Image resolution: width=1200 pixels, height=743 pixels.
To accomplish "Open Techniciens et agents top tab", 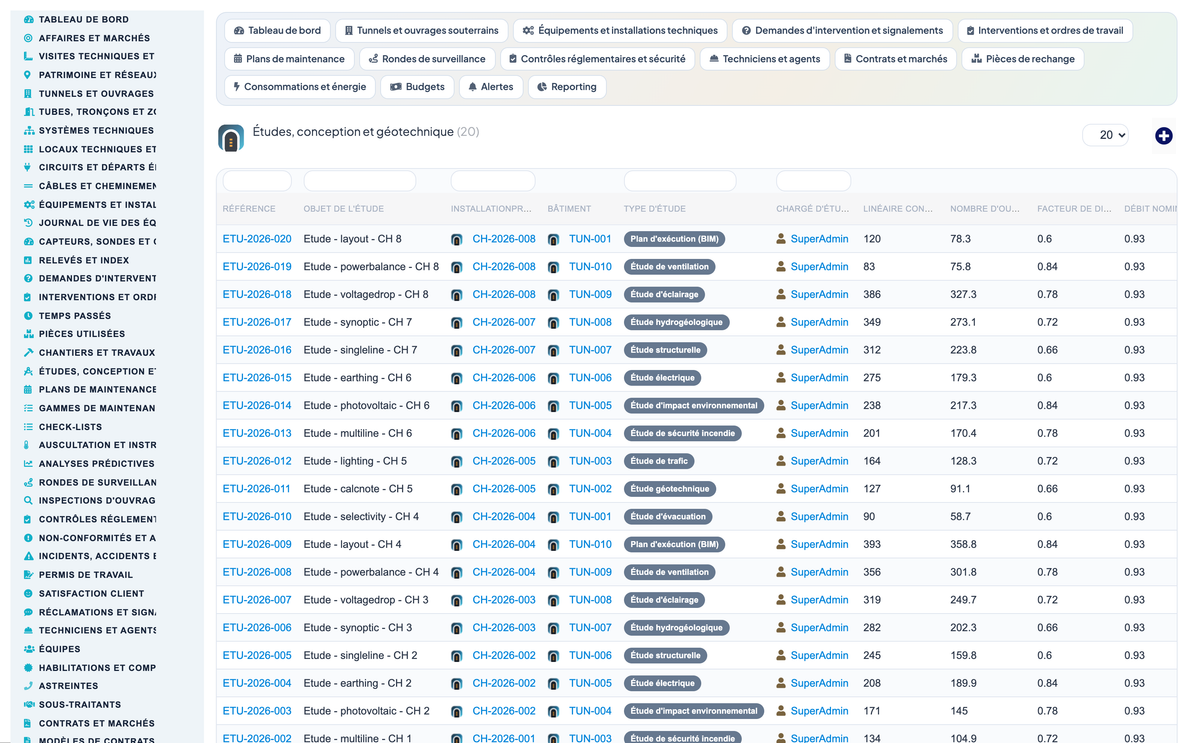I will click(x=764, y=59).
